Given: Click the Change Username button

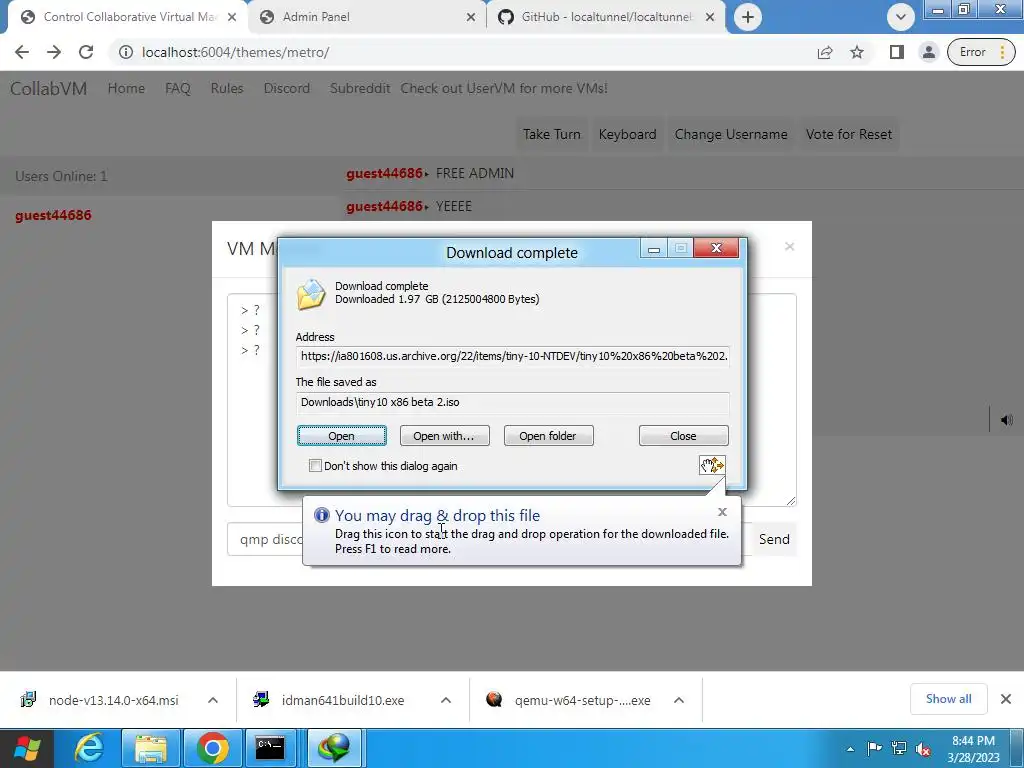Looking at the screenshot, I should 731,134.
